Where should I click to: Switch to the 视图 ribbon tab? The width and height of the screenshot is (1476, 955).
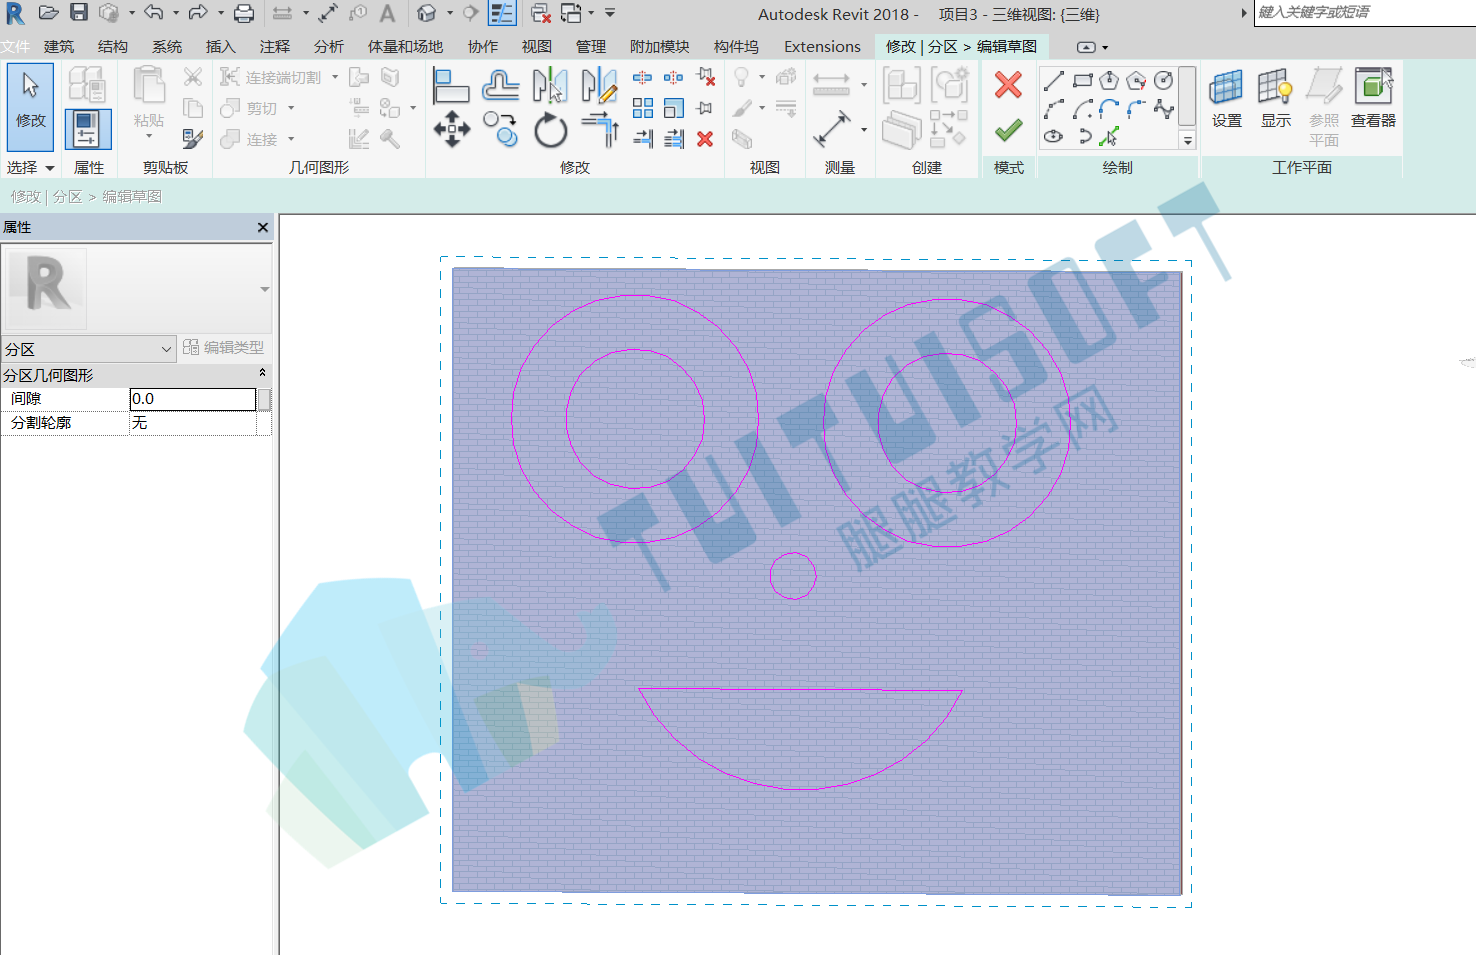click(x=536, y=46)
